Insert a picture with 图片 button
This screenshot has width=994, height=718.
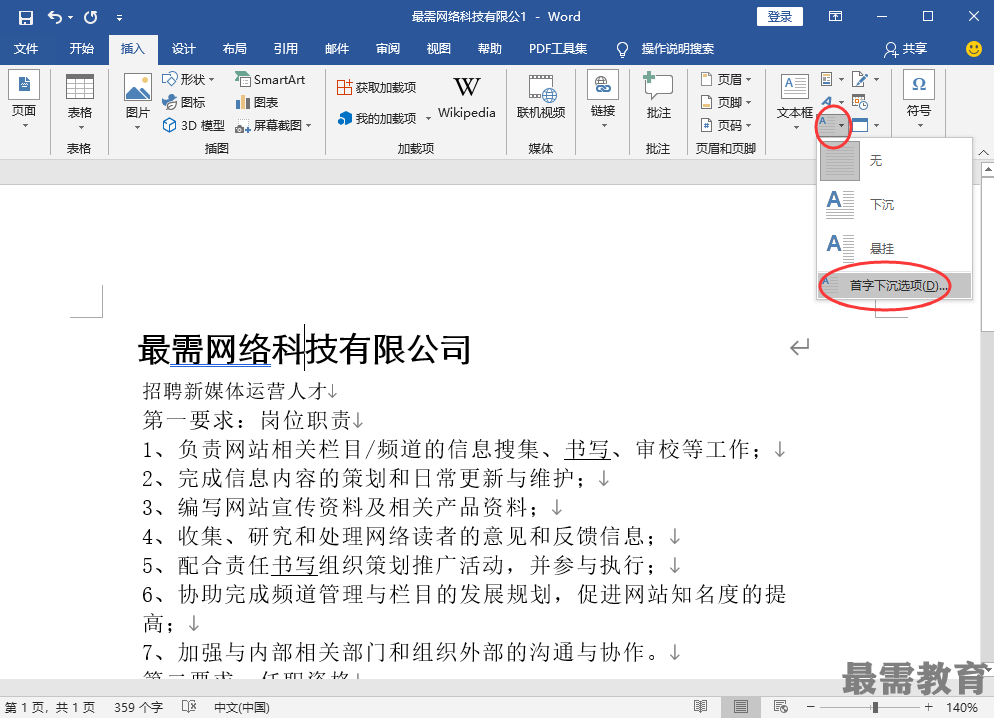click(138, 101)
